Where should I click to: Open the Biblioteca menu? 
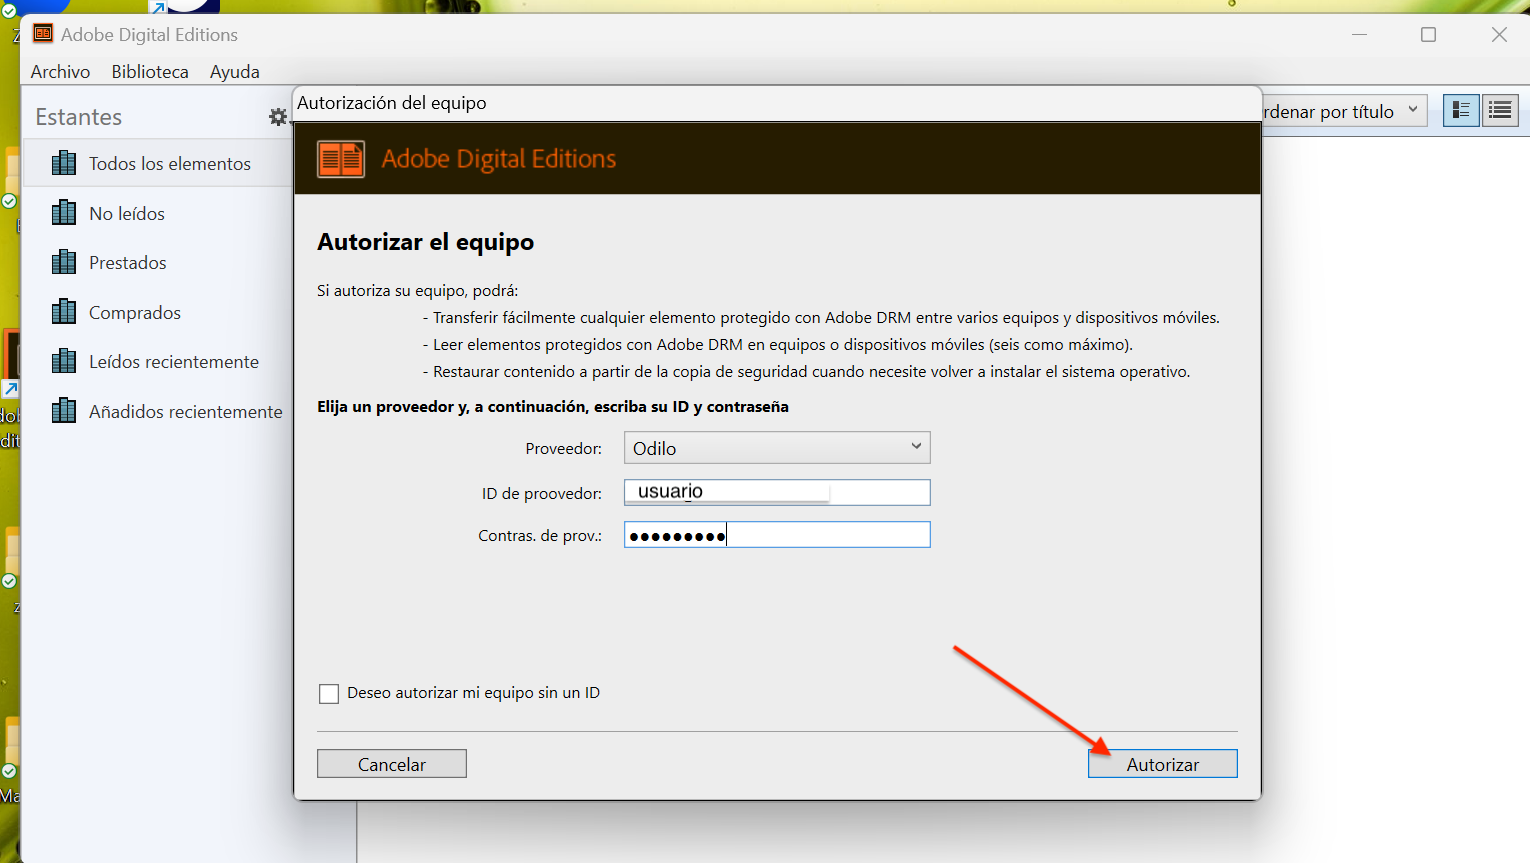pos(150,72)
